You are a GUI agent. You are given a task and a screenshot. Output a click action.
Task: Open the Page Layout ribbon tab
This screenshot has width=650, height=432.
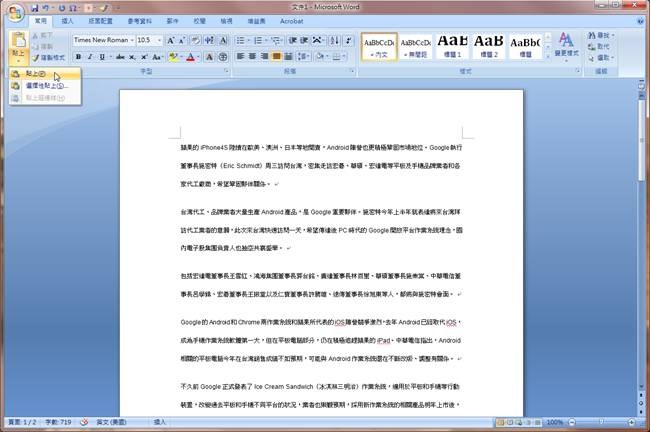[100, 21]
